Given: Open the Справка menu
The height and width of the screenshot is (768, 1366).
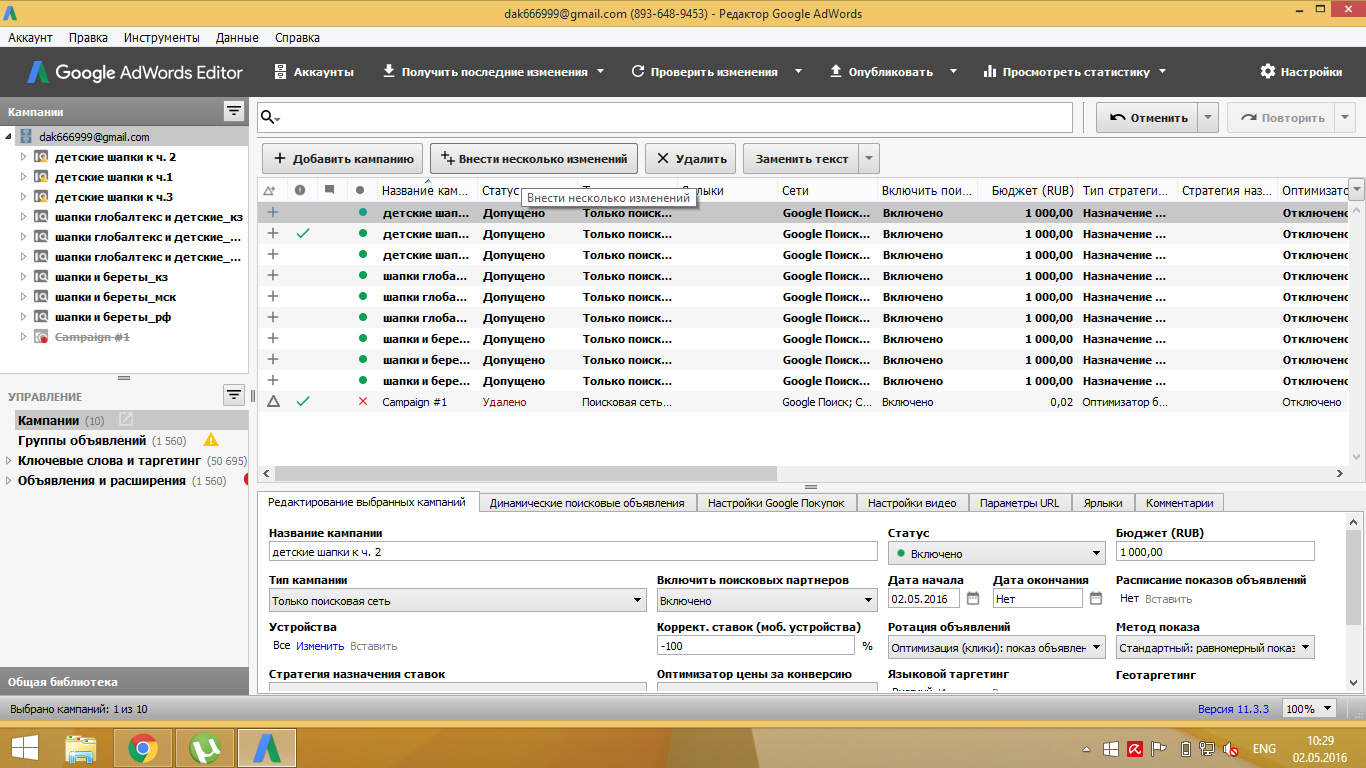Looking at the screenshot, I should click(x=297, y=37).
